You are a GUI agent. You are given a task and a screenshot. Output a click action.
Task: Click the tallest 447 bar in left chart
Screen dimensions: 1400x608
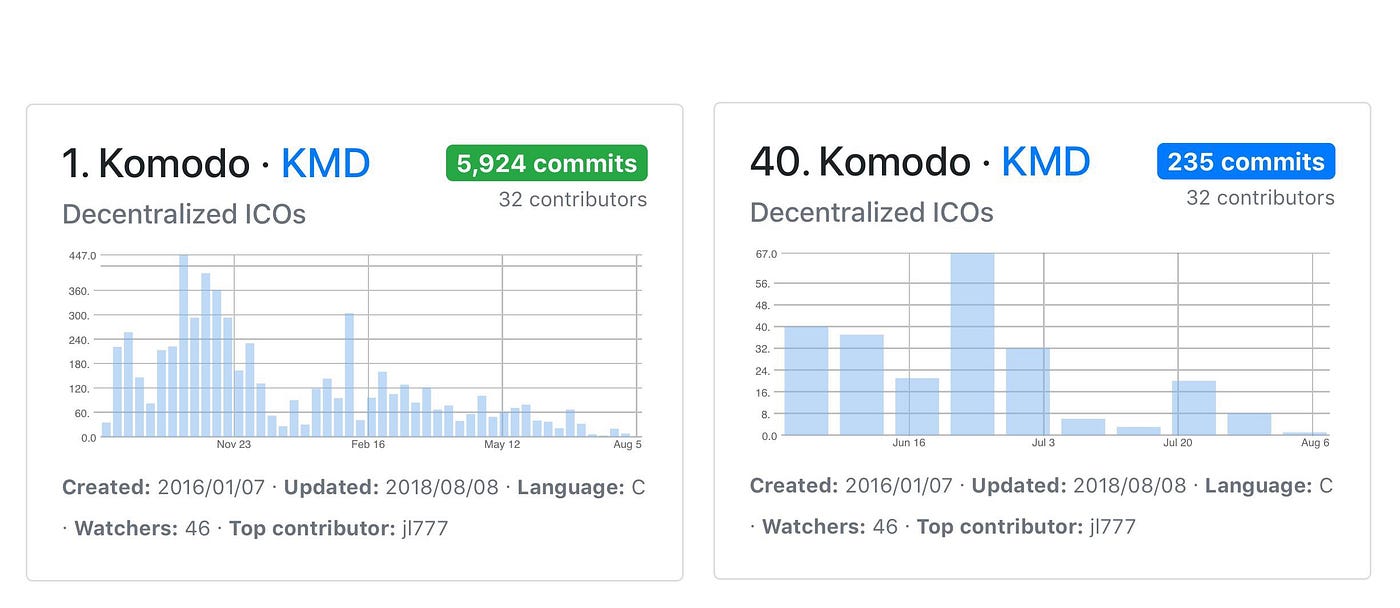point(184,346)
